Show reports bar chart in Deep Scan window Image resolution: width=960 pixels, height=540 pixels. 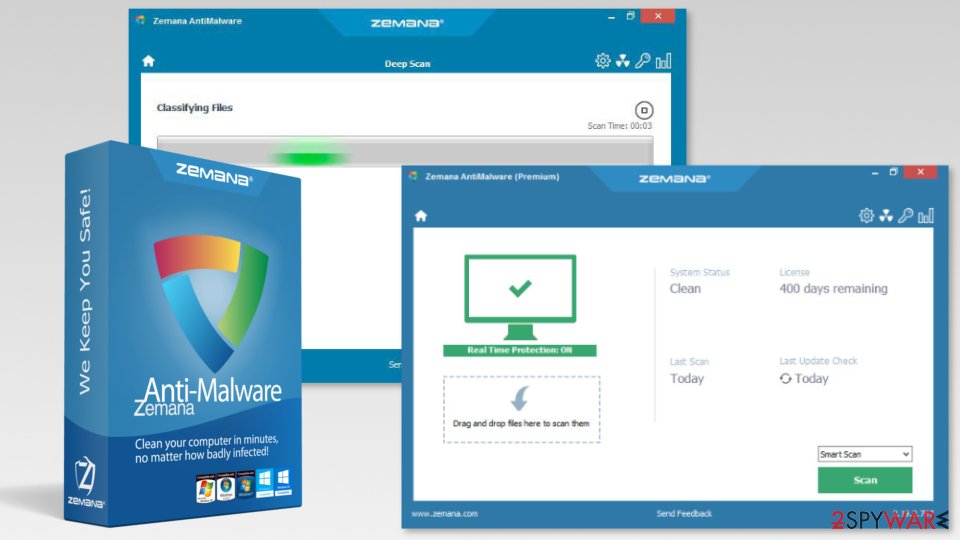coord(663,61)
